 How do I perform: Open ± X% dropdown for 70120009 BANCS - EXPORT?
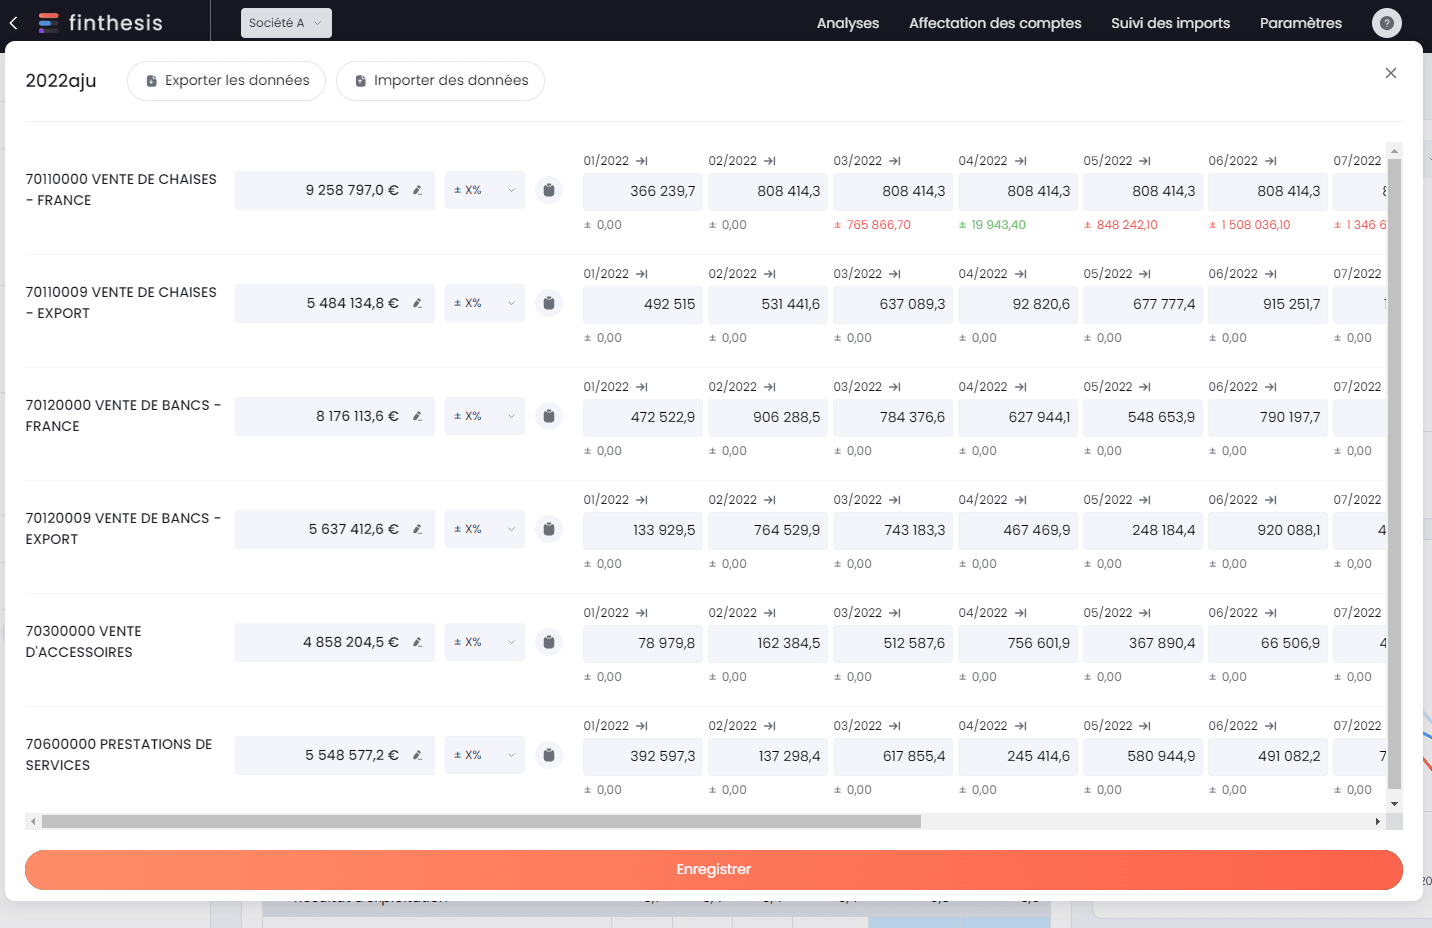485,529
